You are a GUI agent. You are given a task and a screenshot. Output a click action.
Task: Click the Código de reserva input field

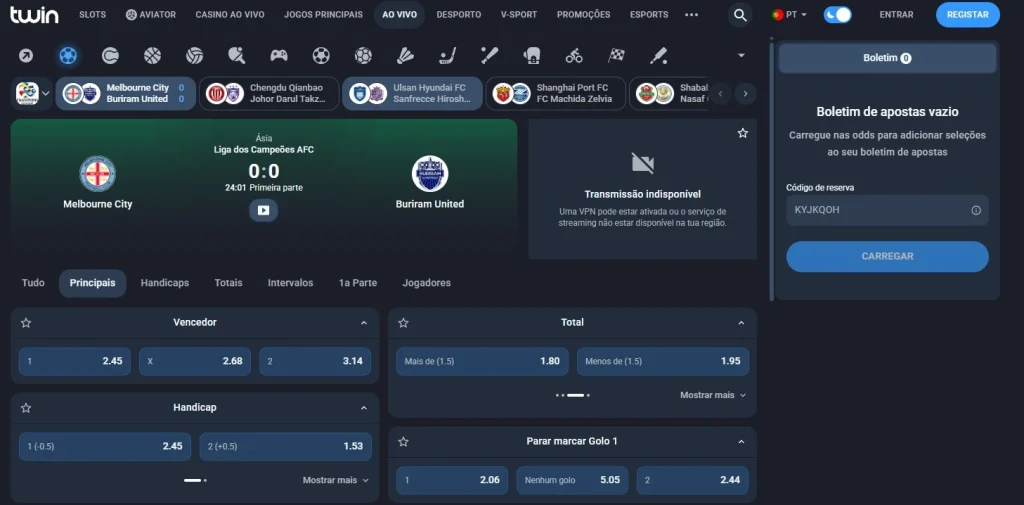pyautogui.click(x=888, y=210)
